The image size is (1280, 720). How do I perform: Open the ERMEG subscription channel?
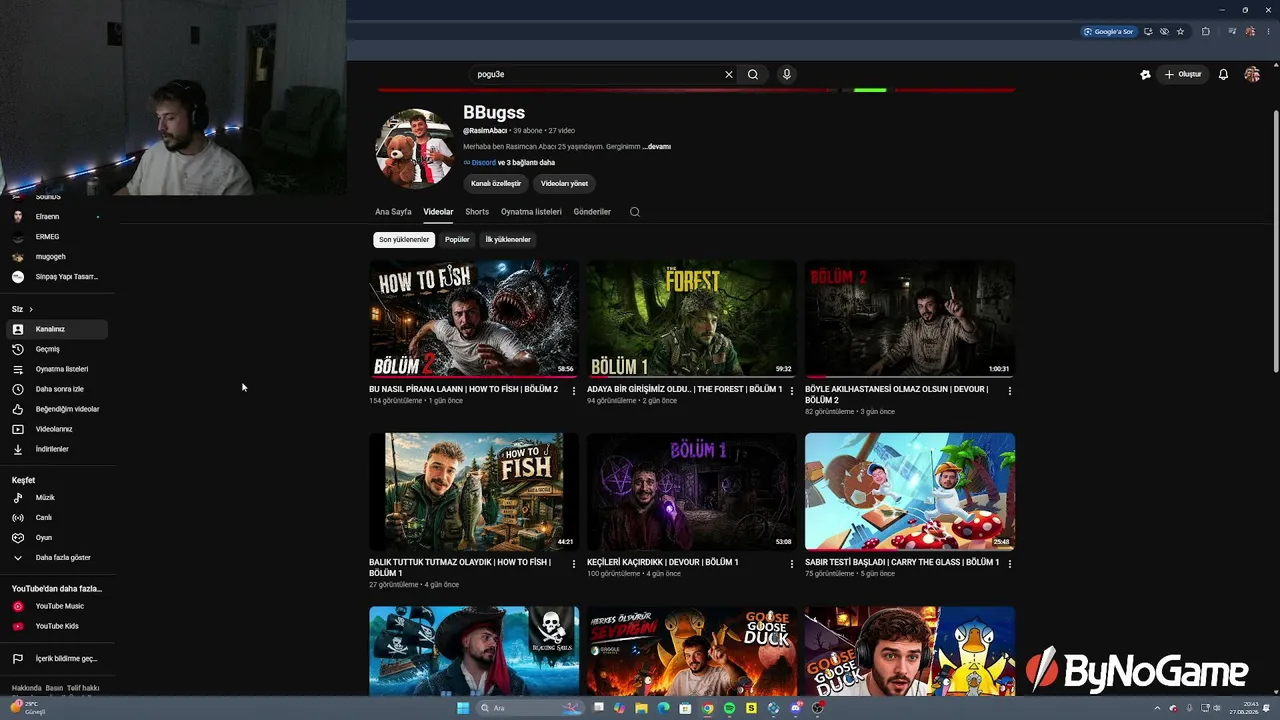(x=55, y=237)
